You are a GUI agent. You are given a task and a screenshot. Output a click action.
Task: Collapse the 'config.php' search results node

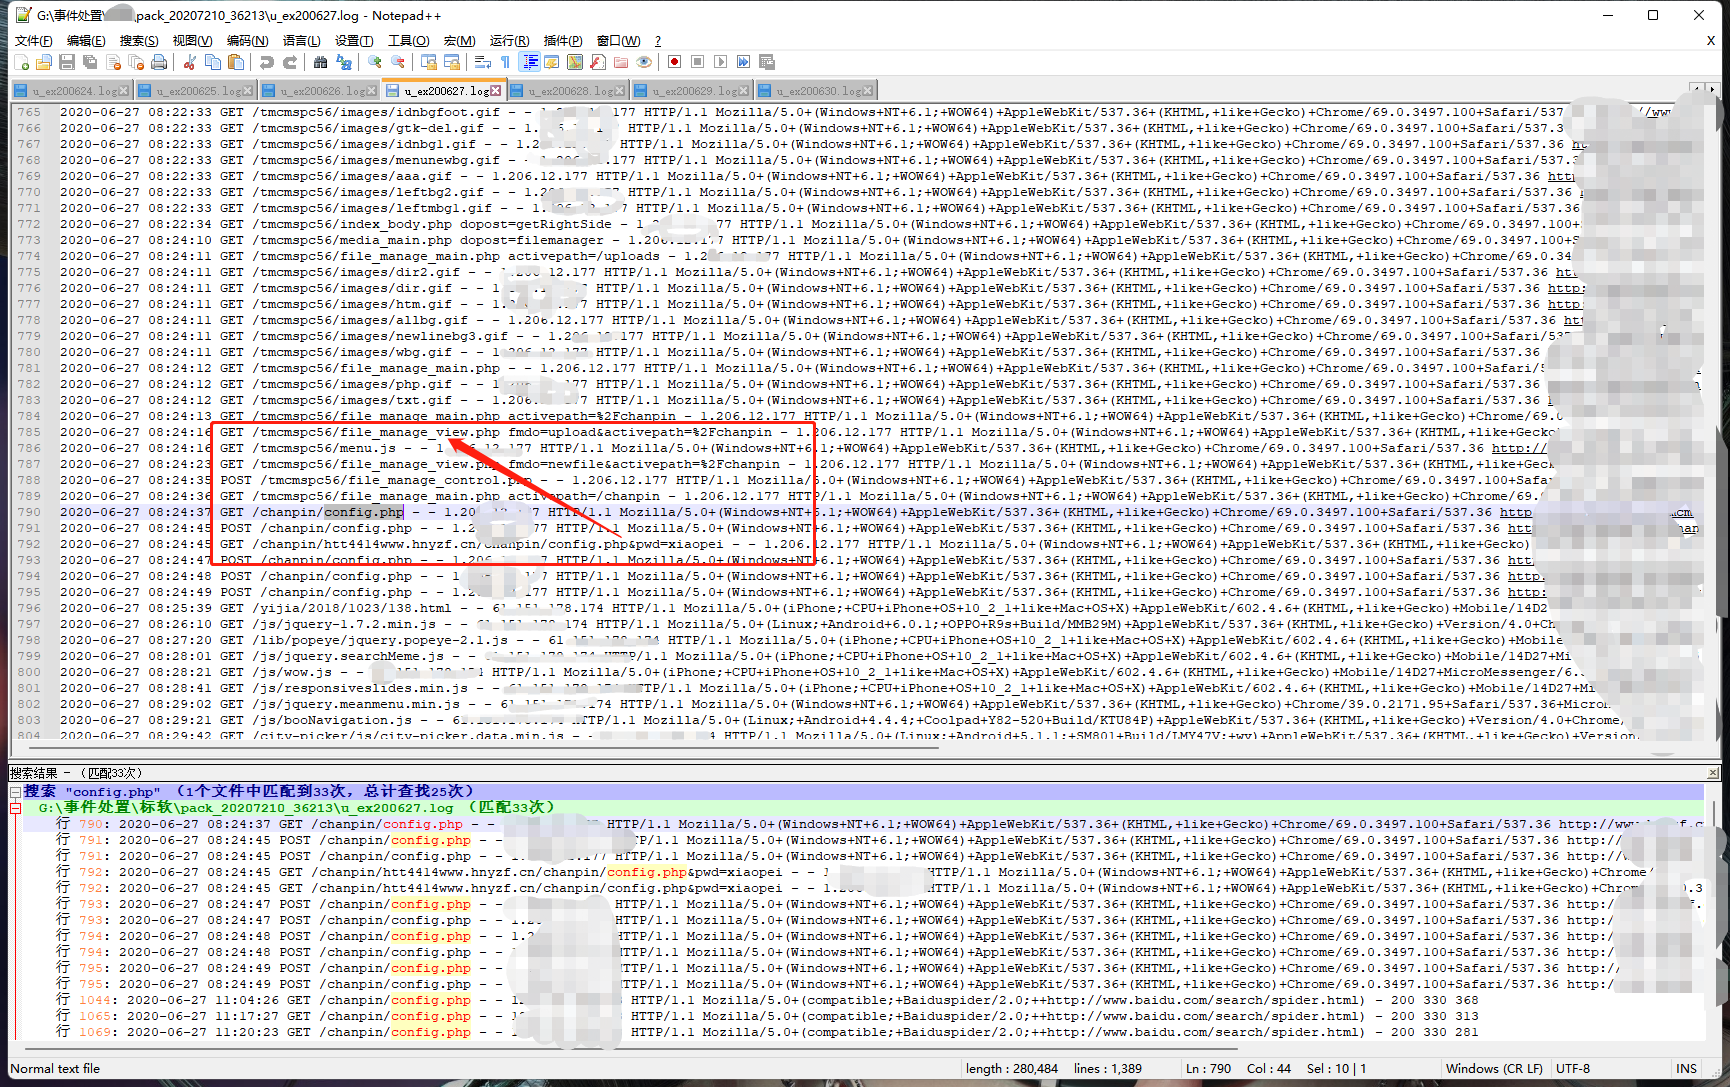[16, 791]
